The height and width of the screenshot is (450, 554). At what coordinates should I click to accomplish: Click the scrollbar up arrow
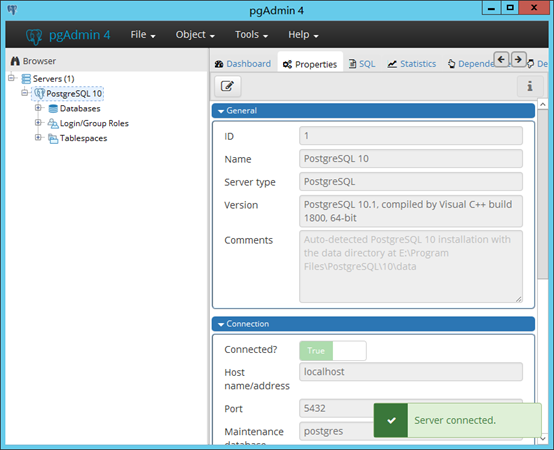(x=543, y=104)
